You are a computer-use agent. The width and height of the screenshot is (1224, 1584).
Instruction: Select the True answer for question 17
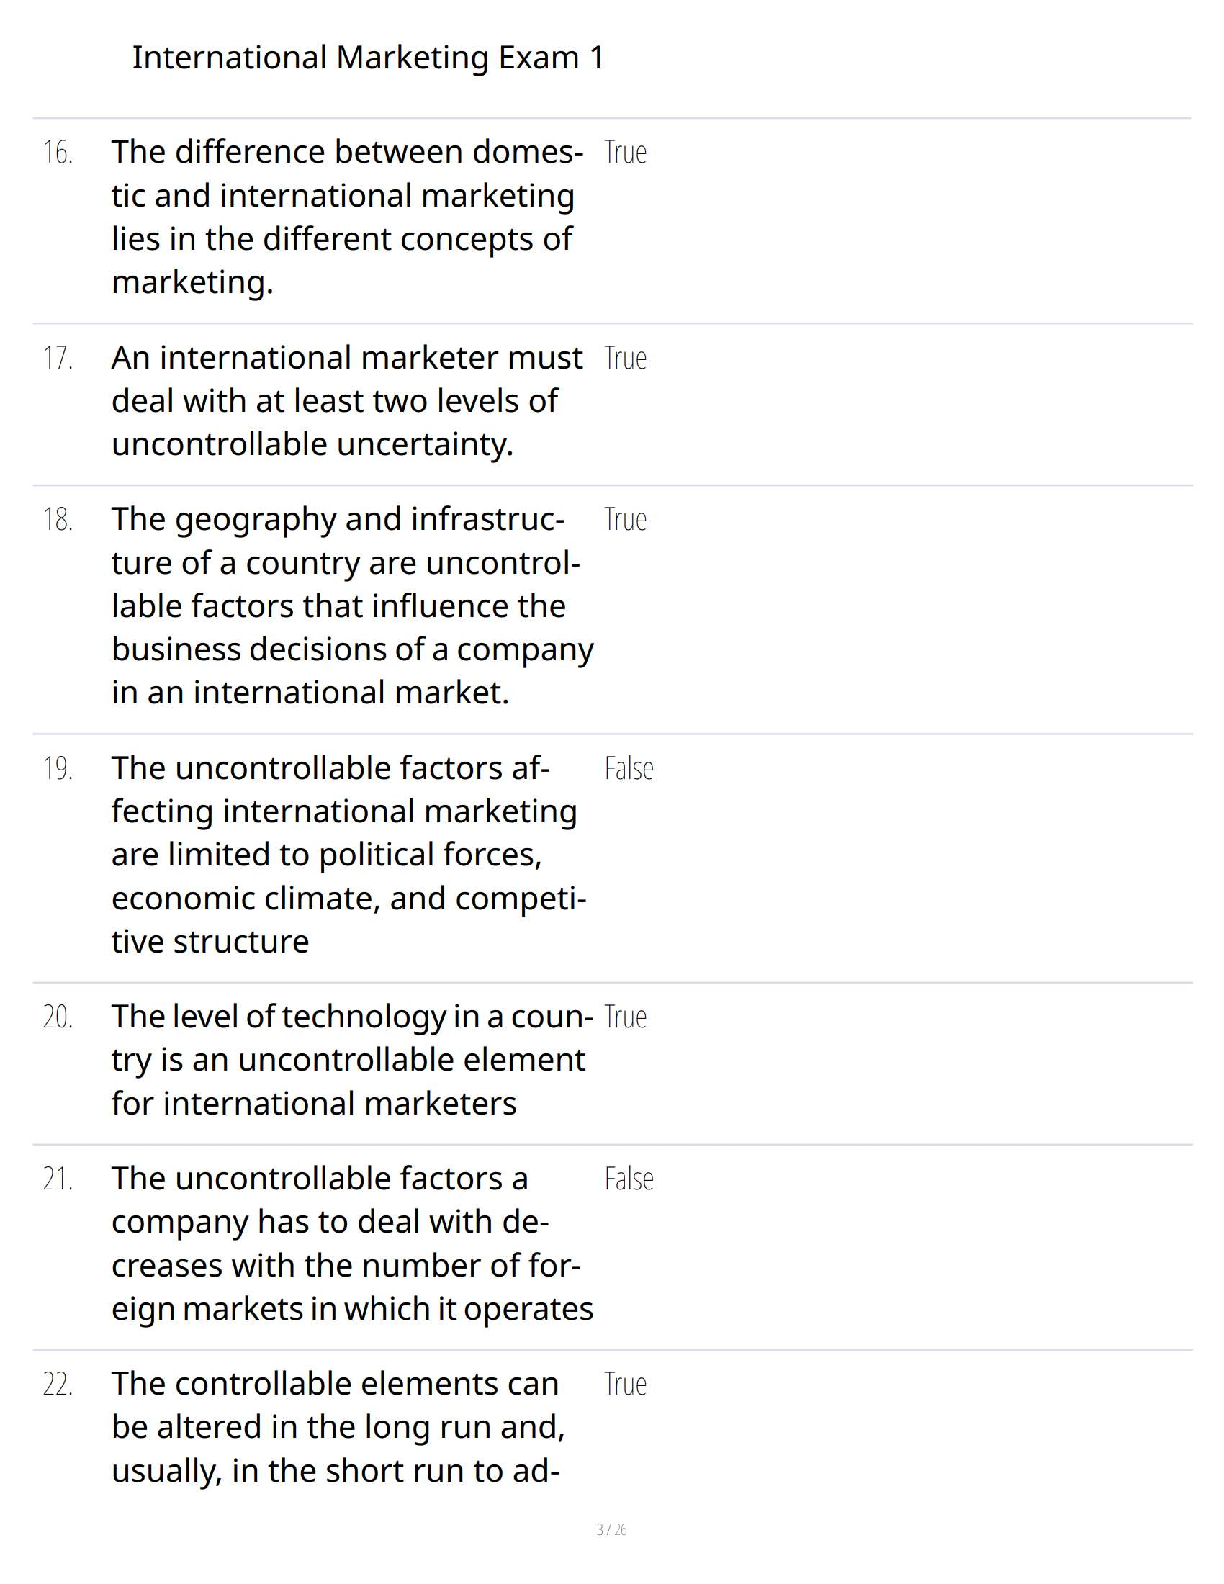[626, 359]
